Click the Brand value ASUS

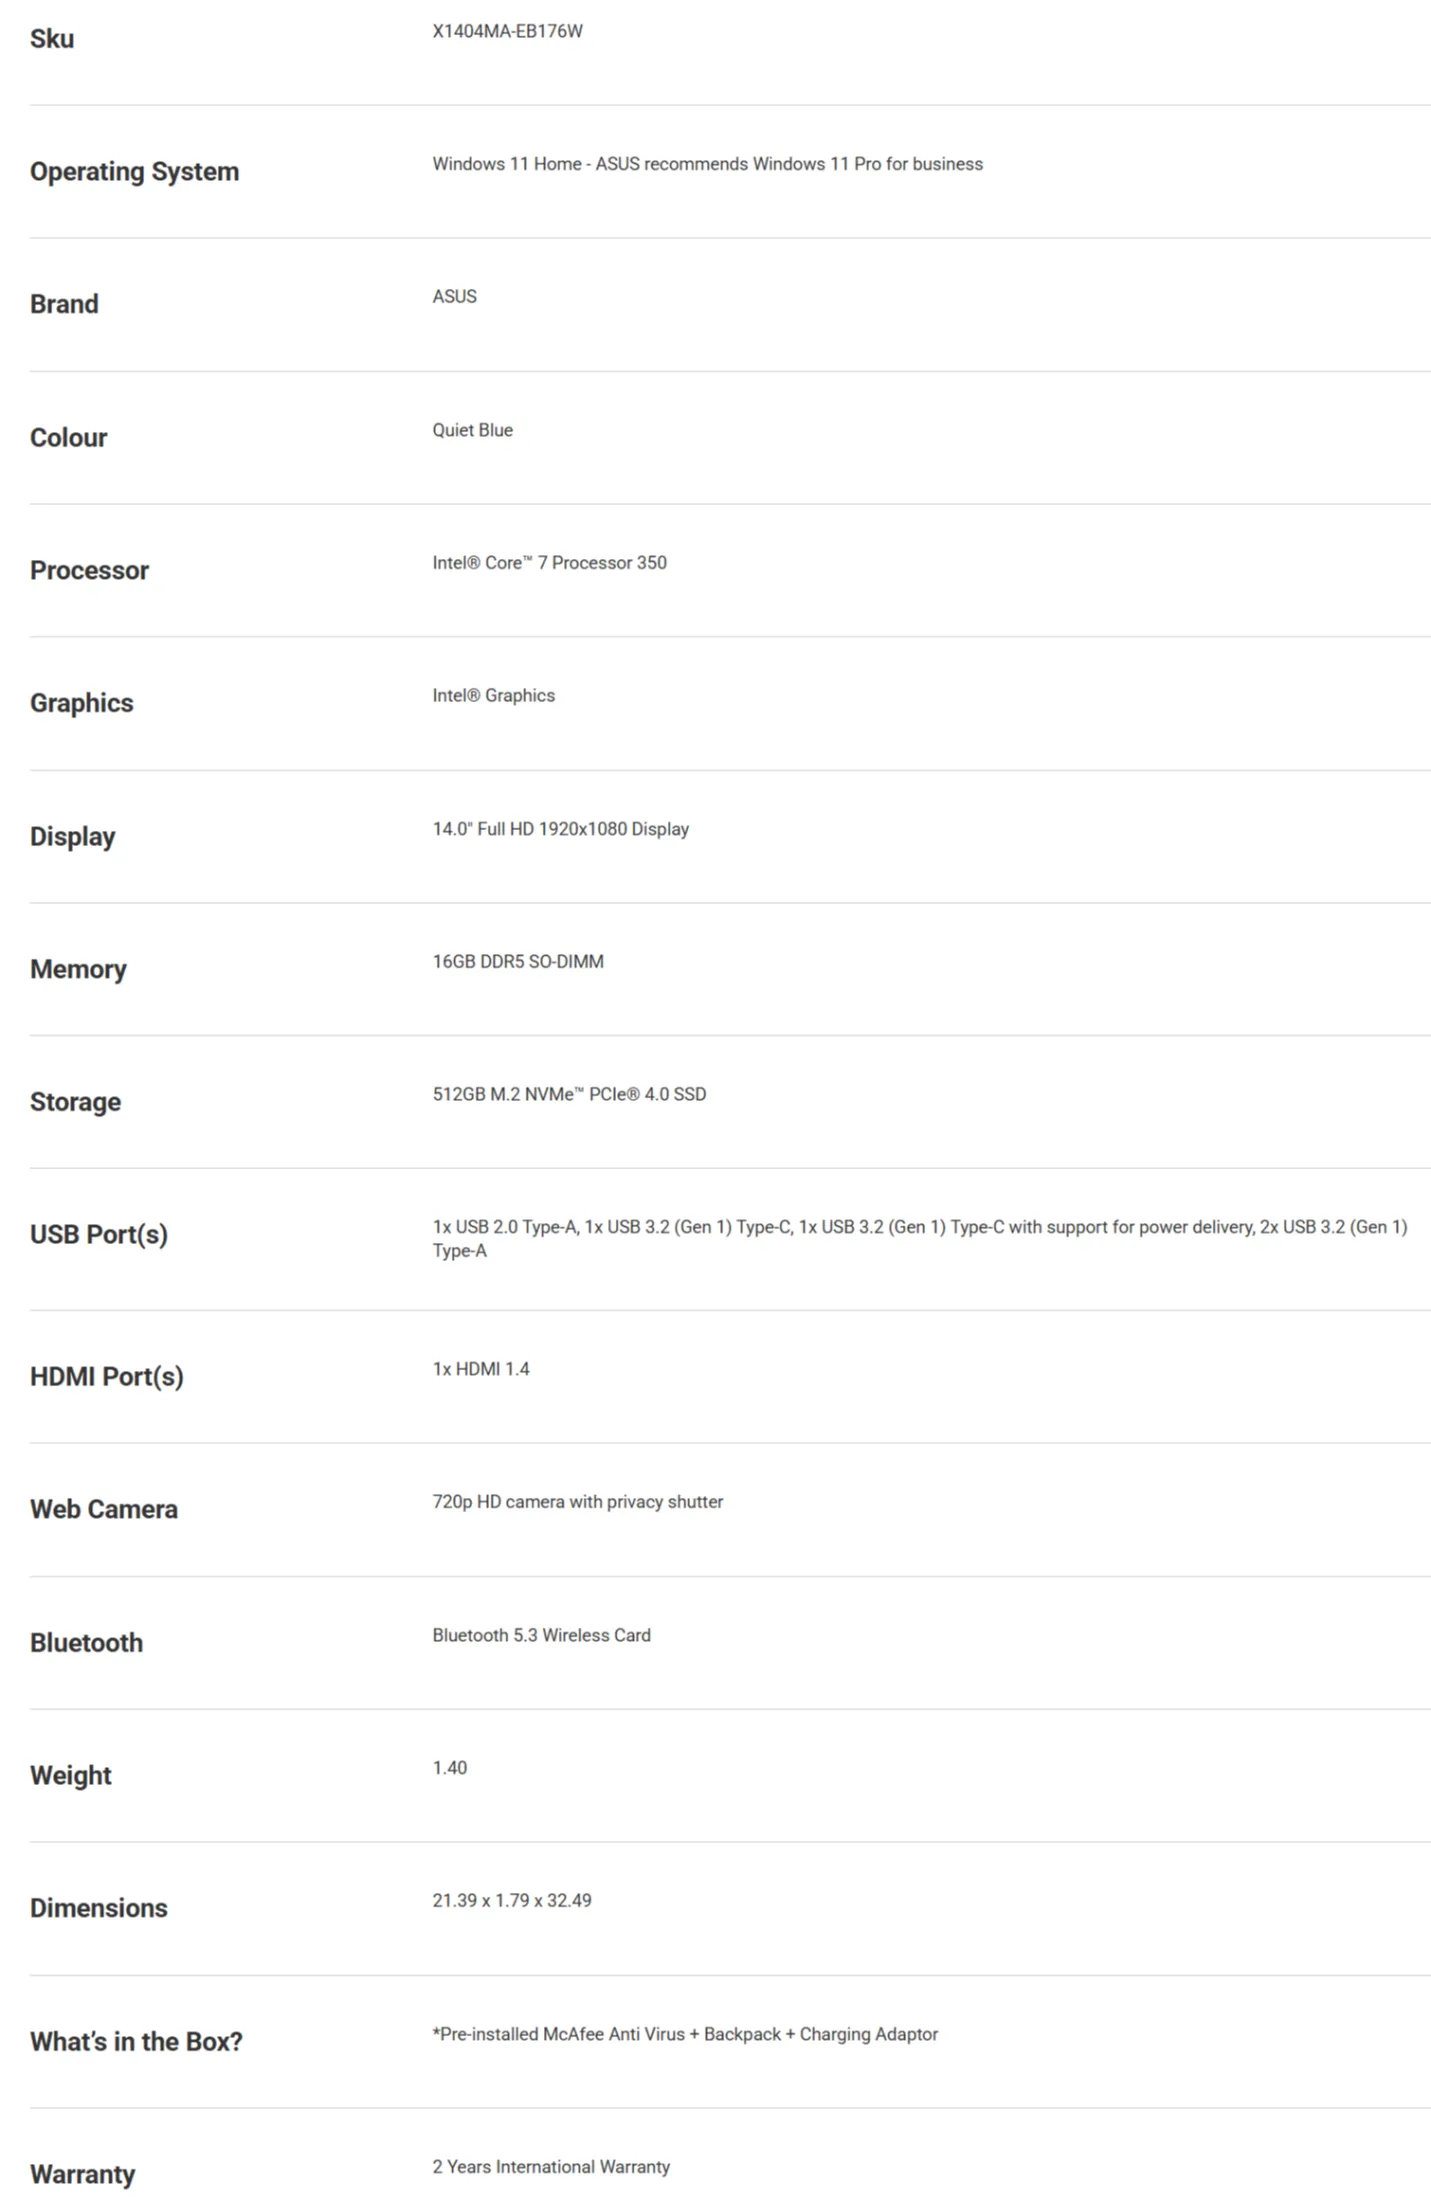[x=454, y=297]
